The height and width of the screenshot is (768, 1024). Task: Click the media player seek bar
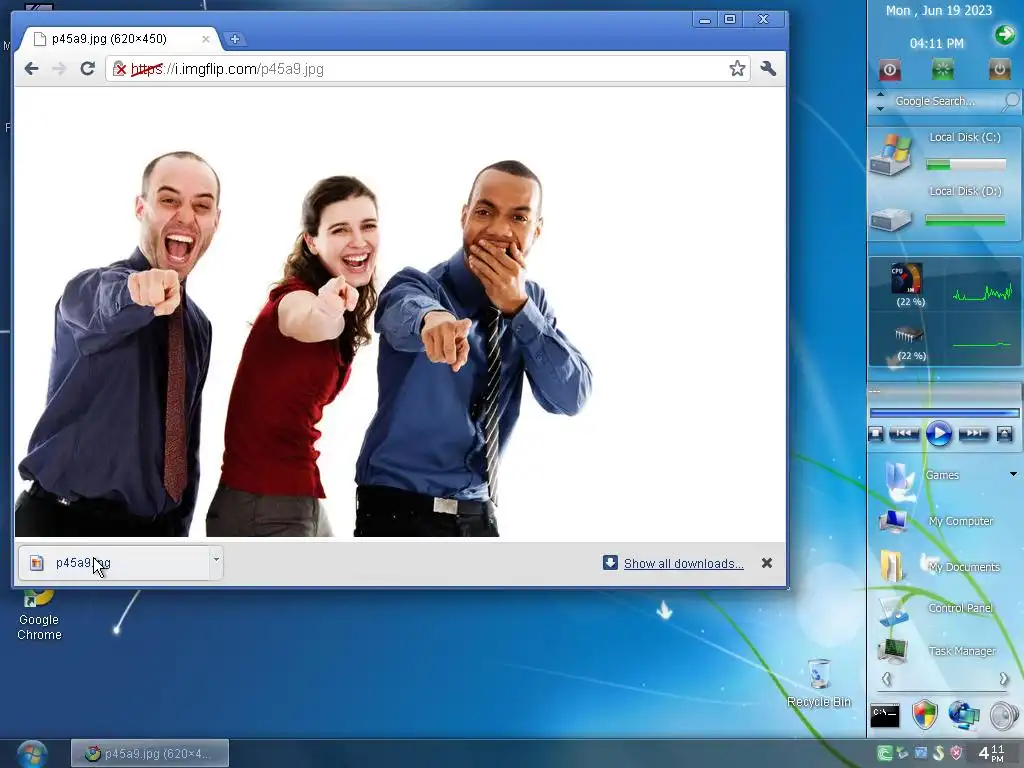tap(944, 413)
